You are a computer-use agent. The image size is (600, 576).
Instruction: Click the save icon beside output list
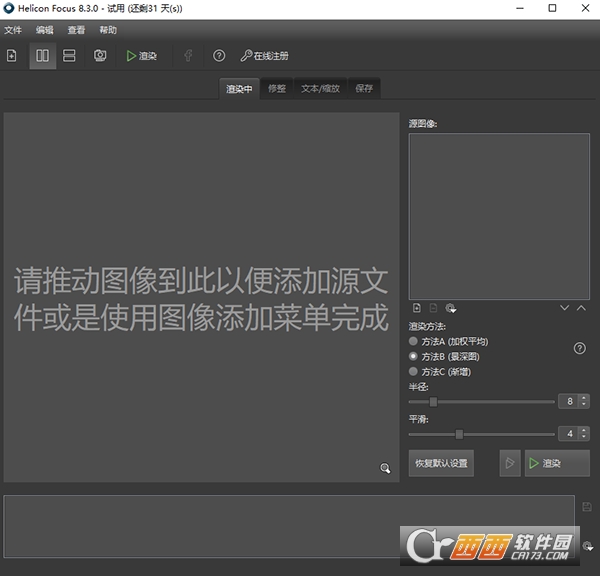pyautogui.click(x=587, y=507)
